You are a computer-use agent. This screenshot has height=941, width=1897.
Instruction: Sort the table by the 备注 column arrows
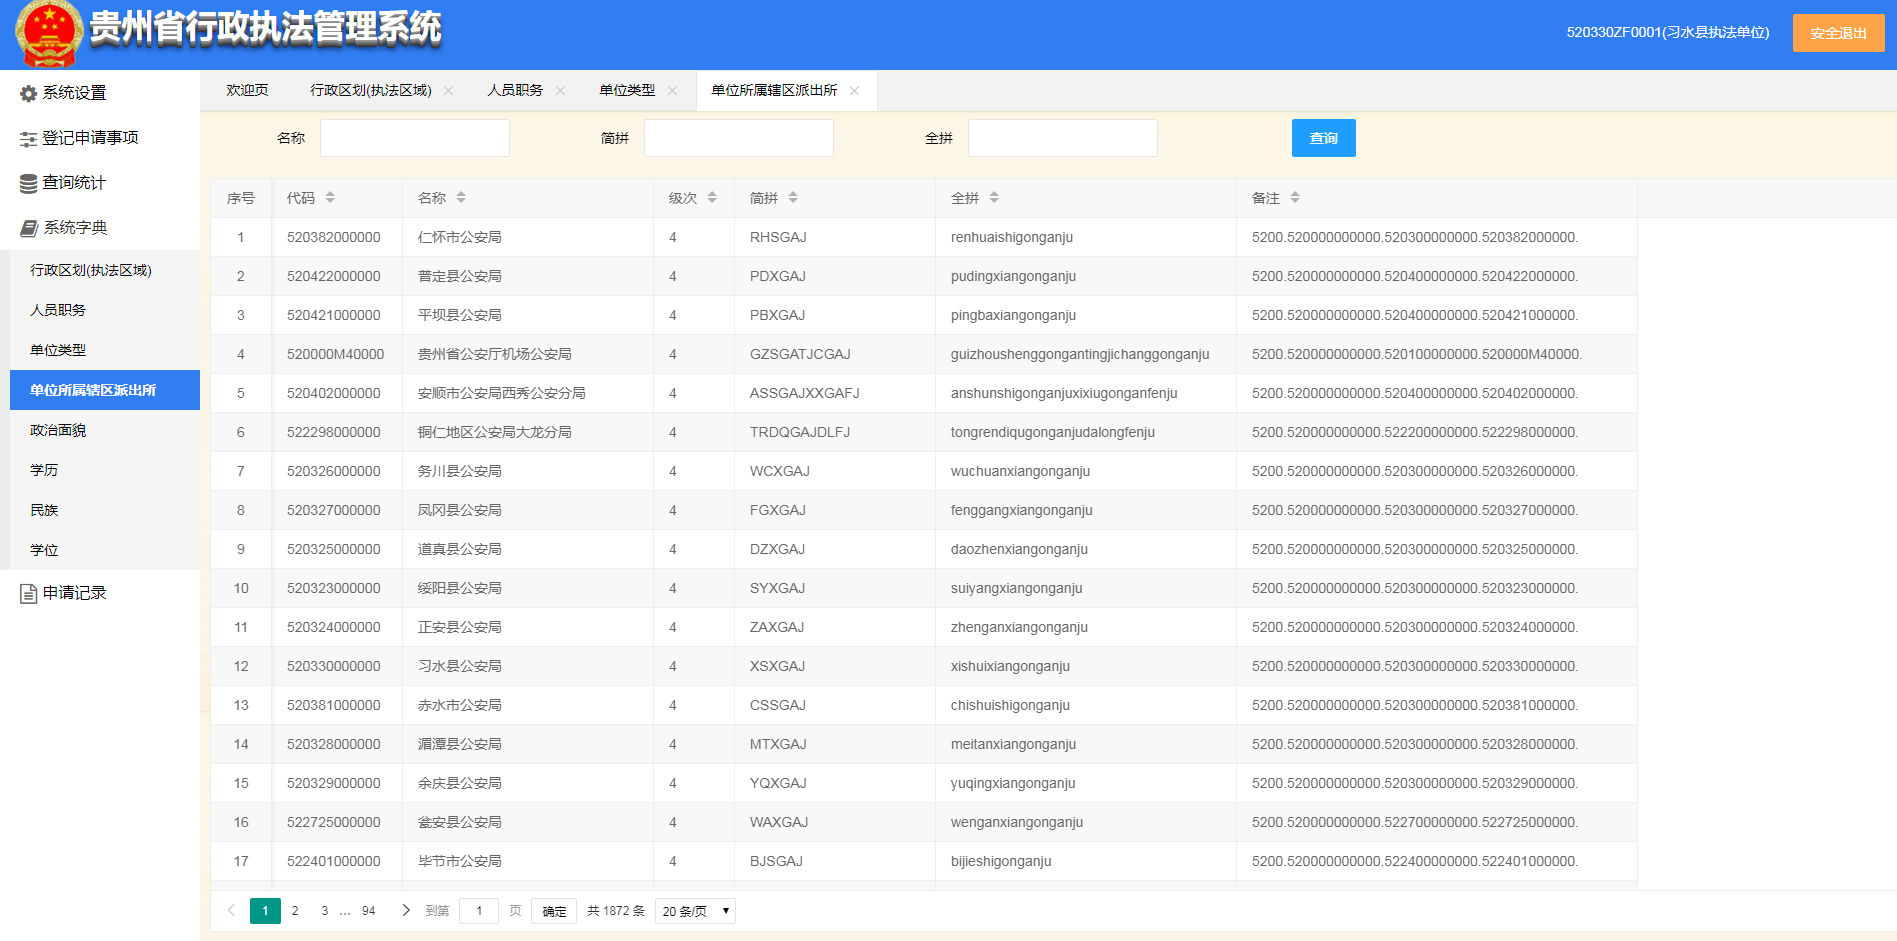(1295, 198)
